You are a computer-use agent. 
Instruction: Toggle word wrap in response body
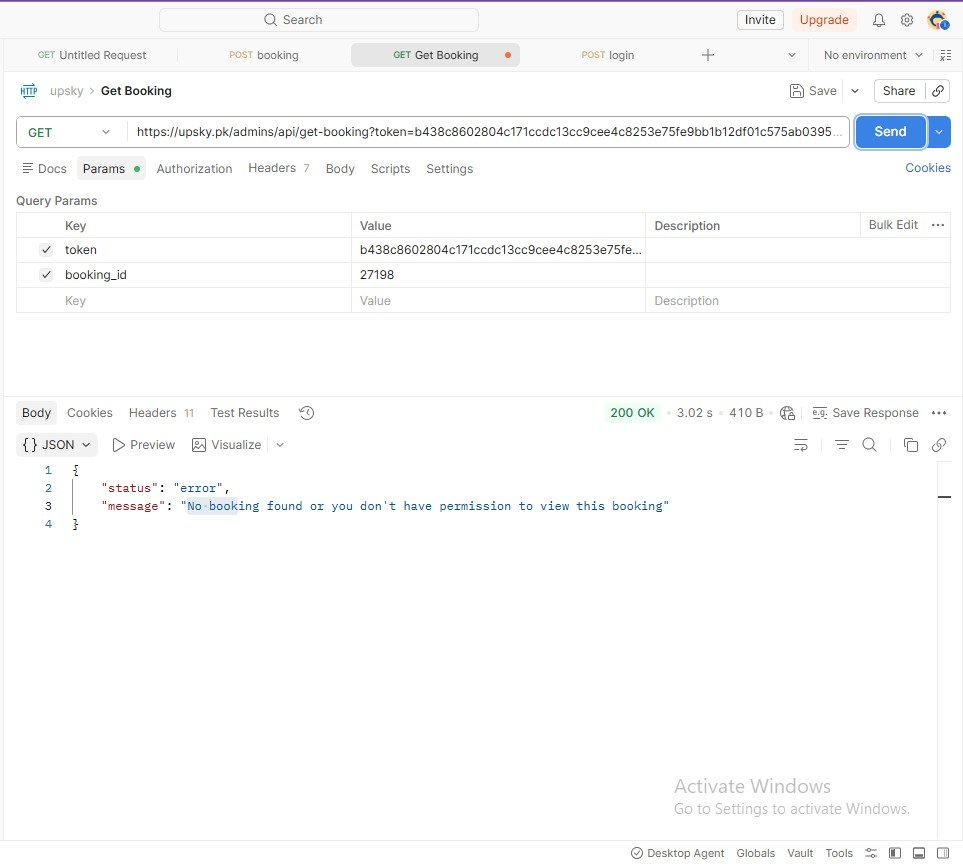click(x=801, y=445)
